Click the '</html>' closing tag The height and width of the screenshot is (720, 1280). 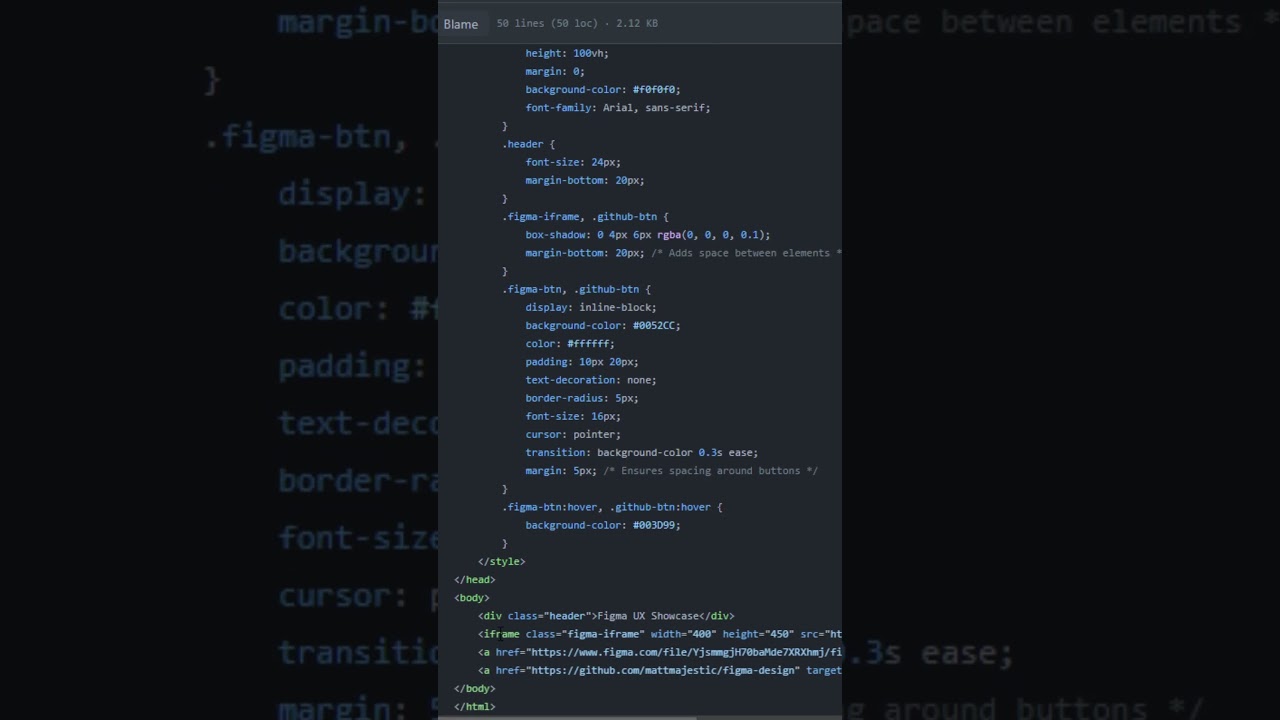click(x=475, y=706)
